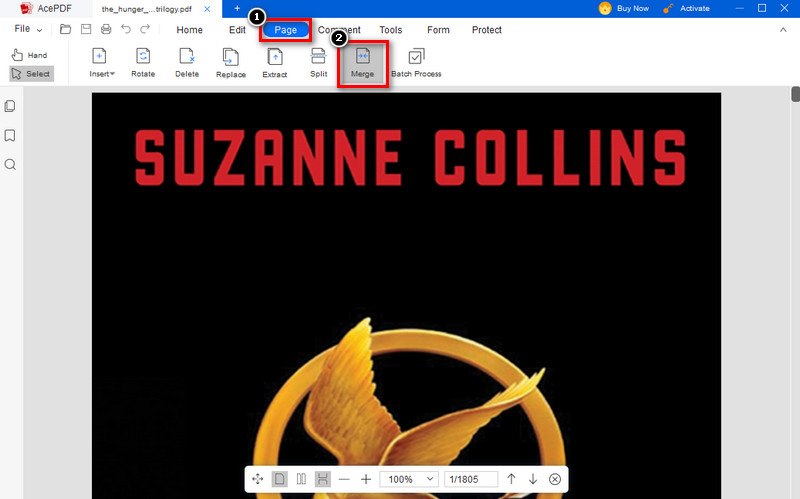Open the bookmarks sidebar panel
This screenshot has width=800, height=499.
click(10, 135)
